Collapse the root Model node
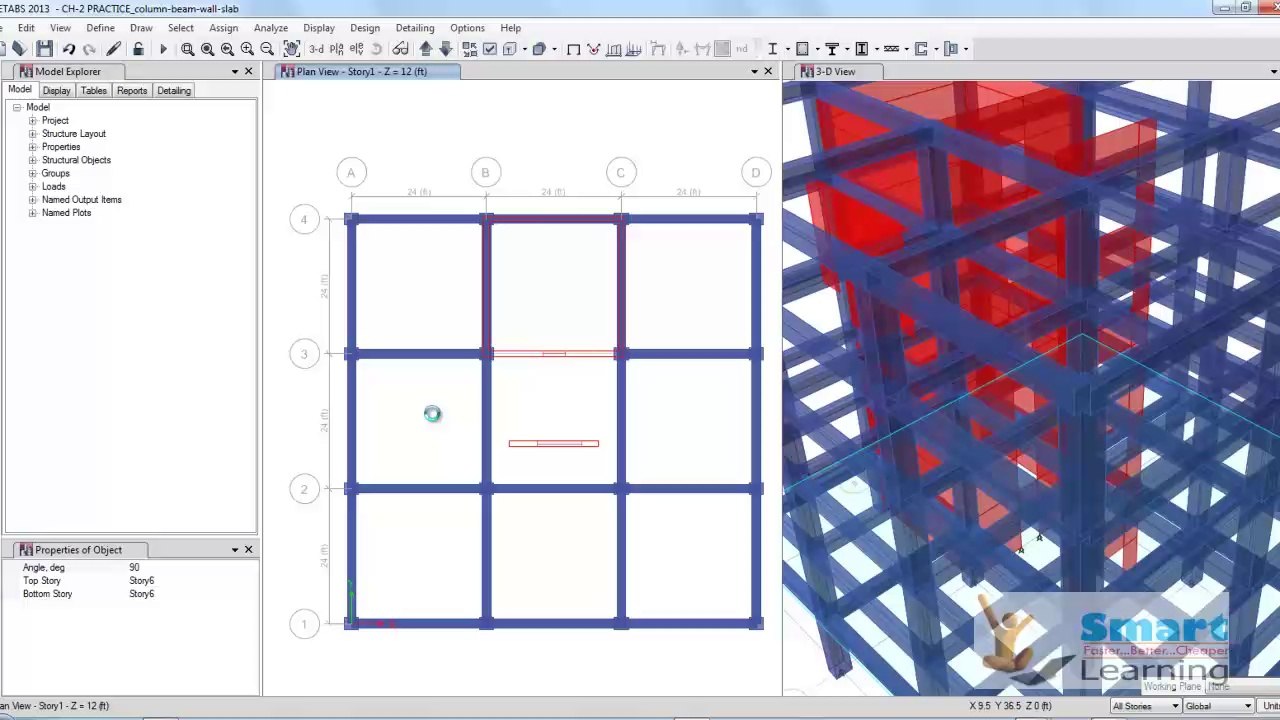 pyautogui.click(x=16, y=108)
